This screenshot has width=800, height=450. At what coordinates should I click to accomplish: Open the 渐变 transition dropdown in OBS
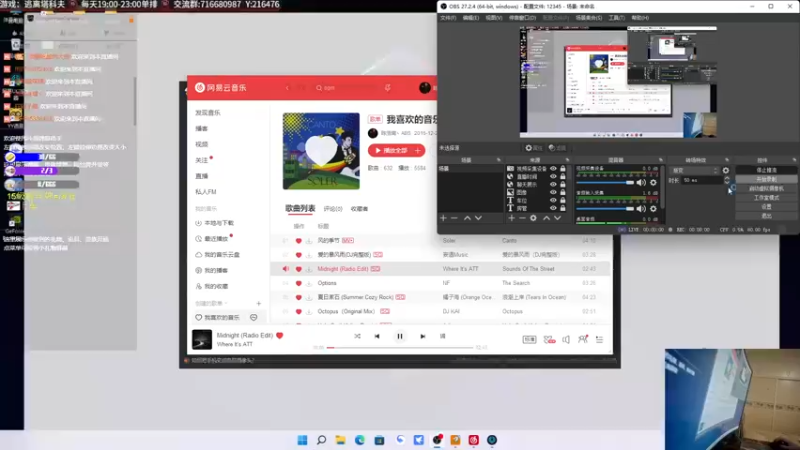click(695, 170)
